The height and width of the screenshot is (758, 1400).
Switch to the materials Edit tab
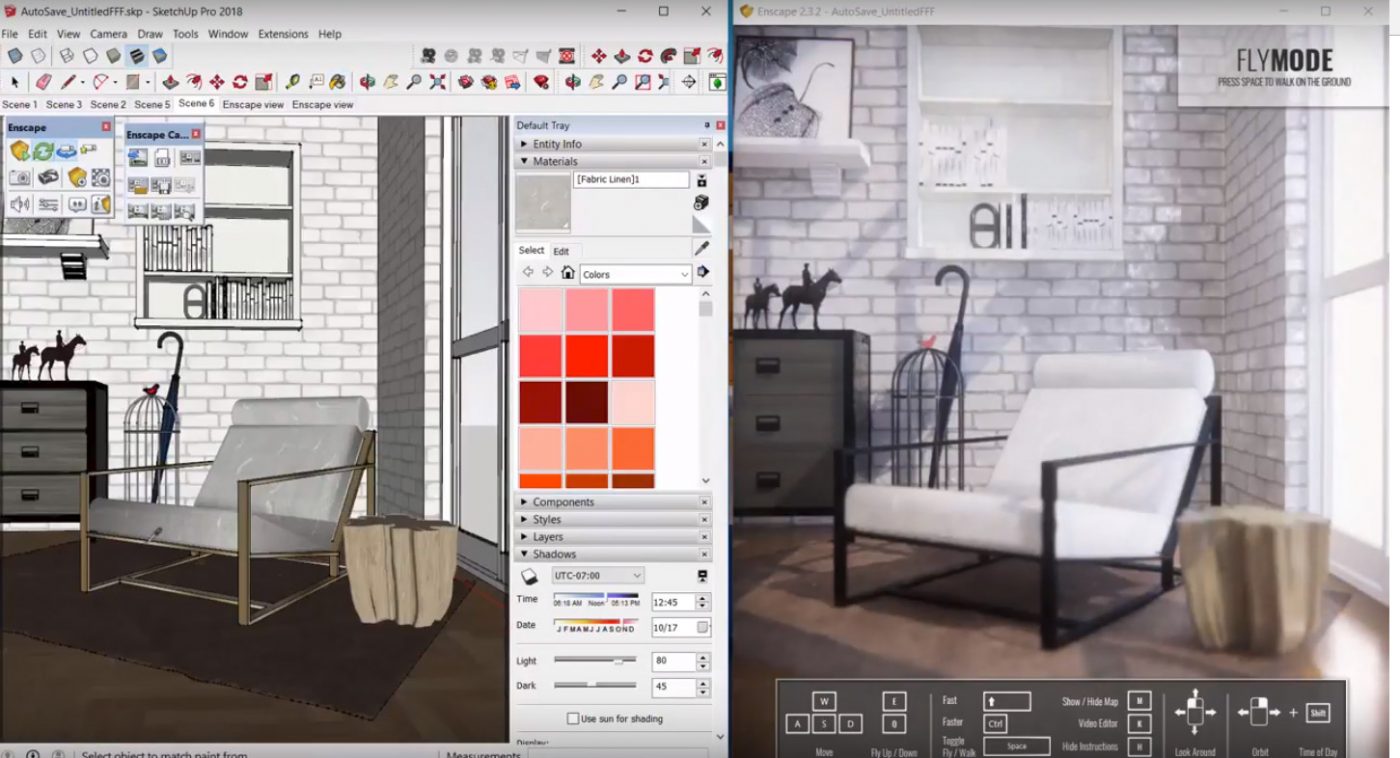pos(561,252)
